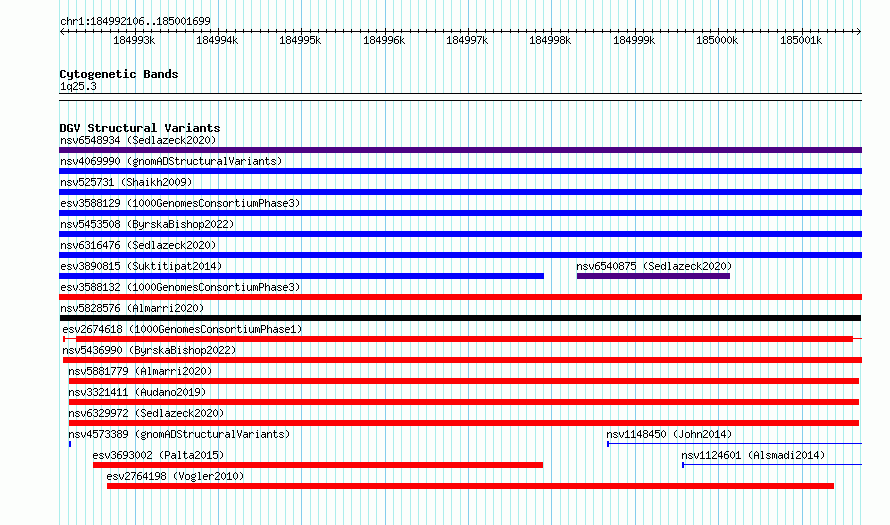Click the left arrow end of ruler
This screenshot has height=525, width=890.
[62, 31]
